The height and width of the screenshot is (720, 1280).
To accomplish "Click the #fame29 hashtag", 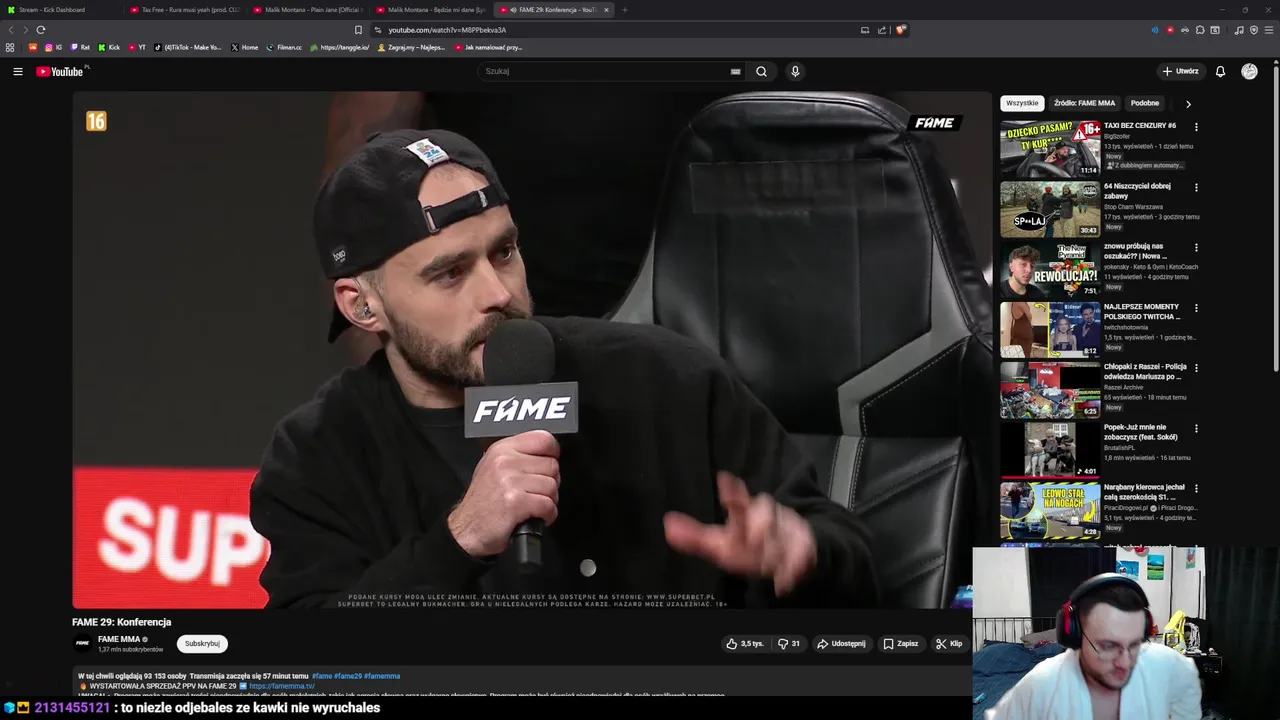I will point(348,676).
